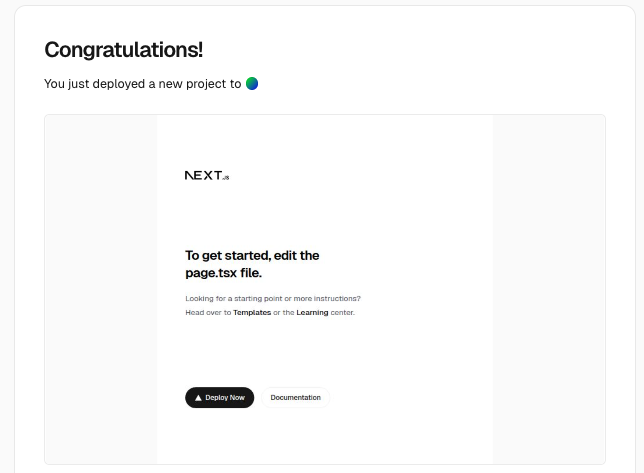This screenshot has height=473, width=644.
Task: Click the preview's right gray margin
Action: 549,290
